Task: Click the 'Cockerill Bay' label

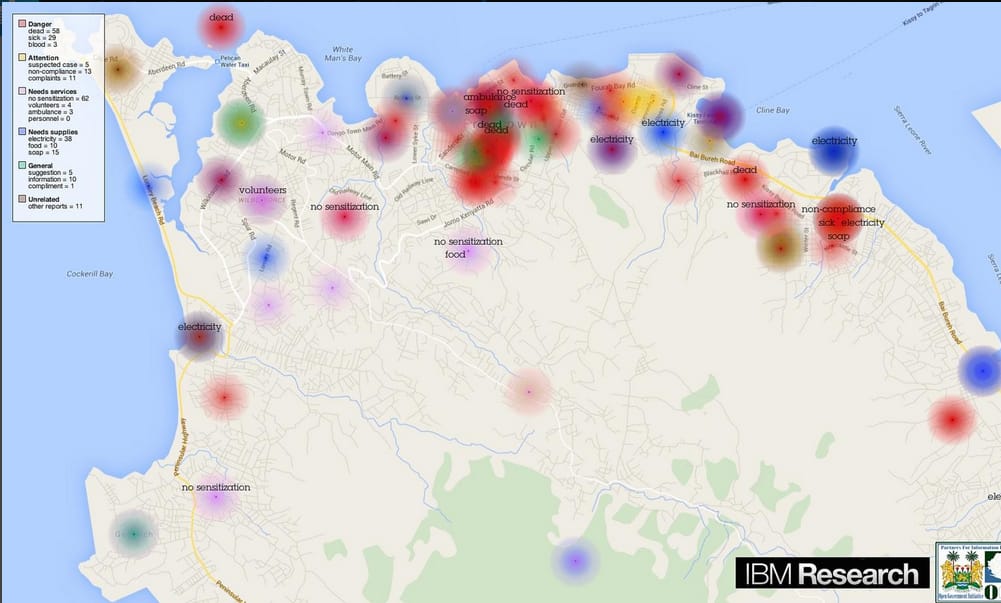Action: 90,274
